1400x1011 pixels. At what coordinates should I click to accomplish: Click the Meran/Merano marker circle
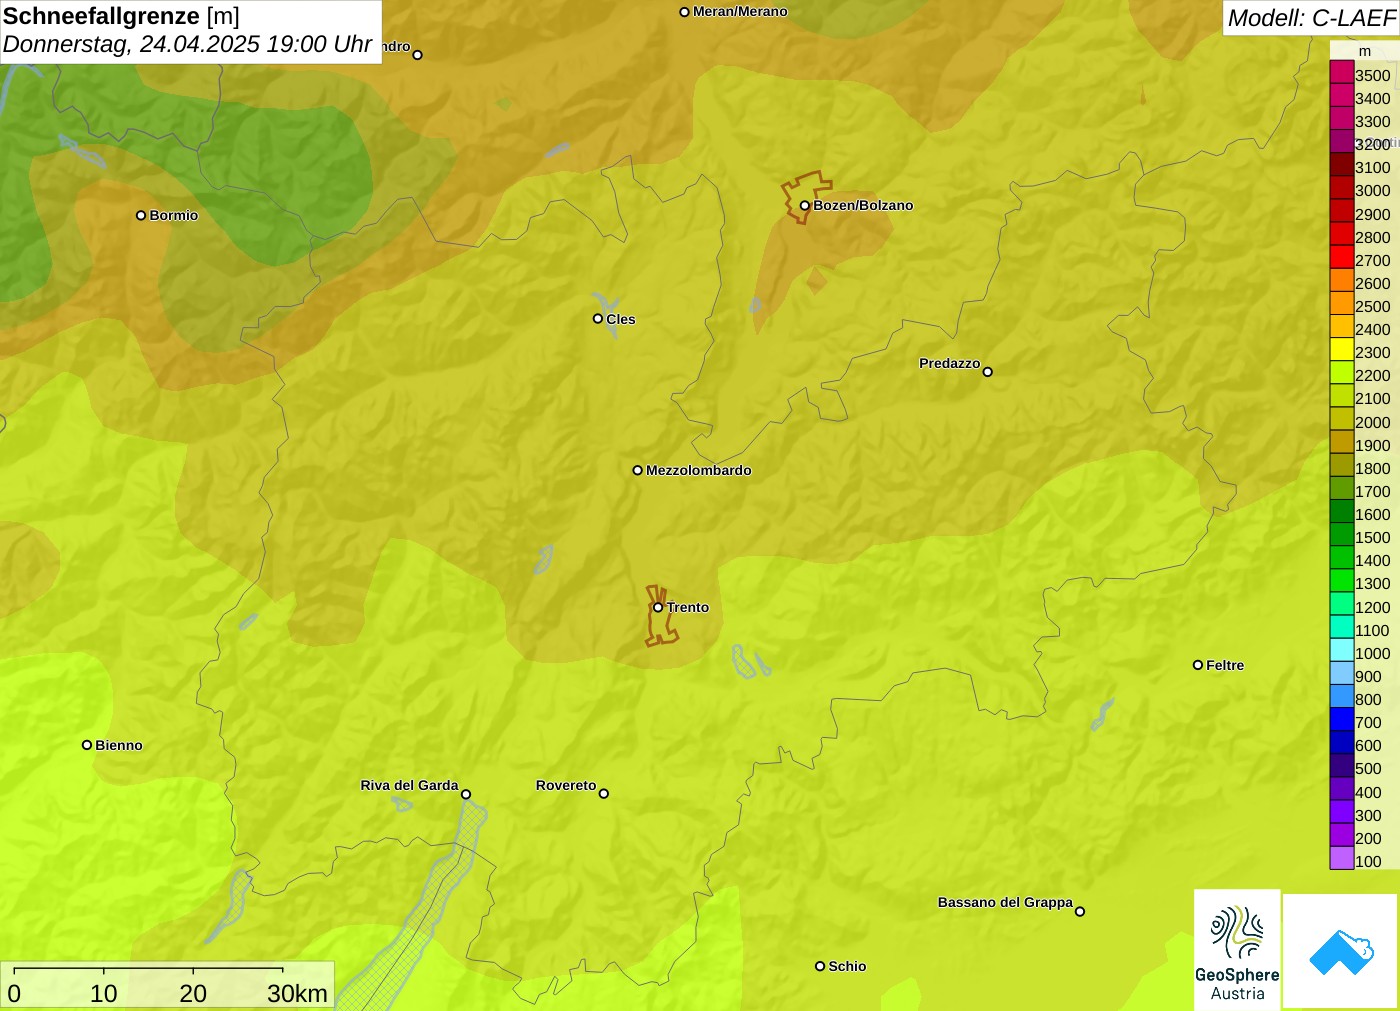[x=685, y=12]
